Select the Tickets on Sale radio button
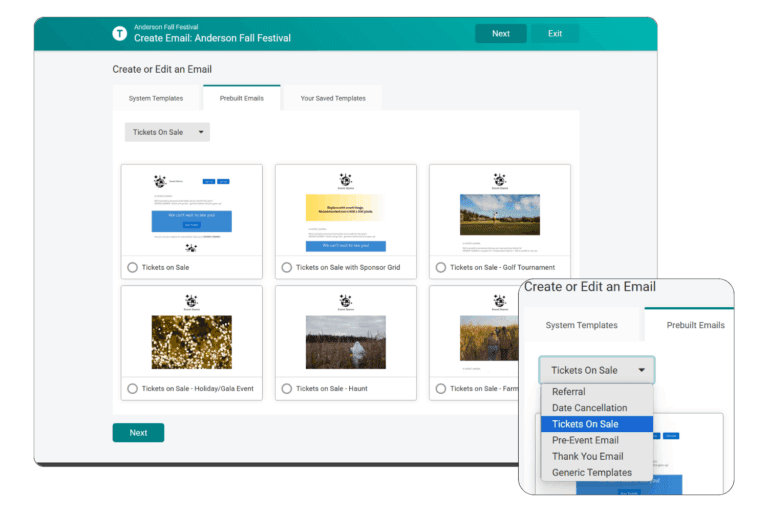This screenshot has width=768, height=512. click(x=133, y=267)
